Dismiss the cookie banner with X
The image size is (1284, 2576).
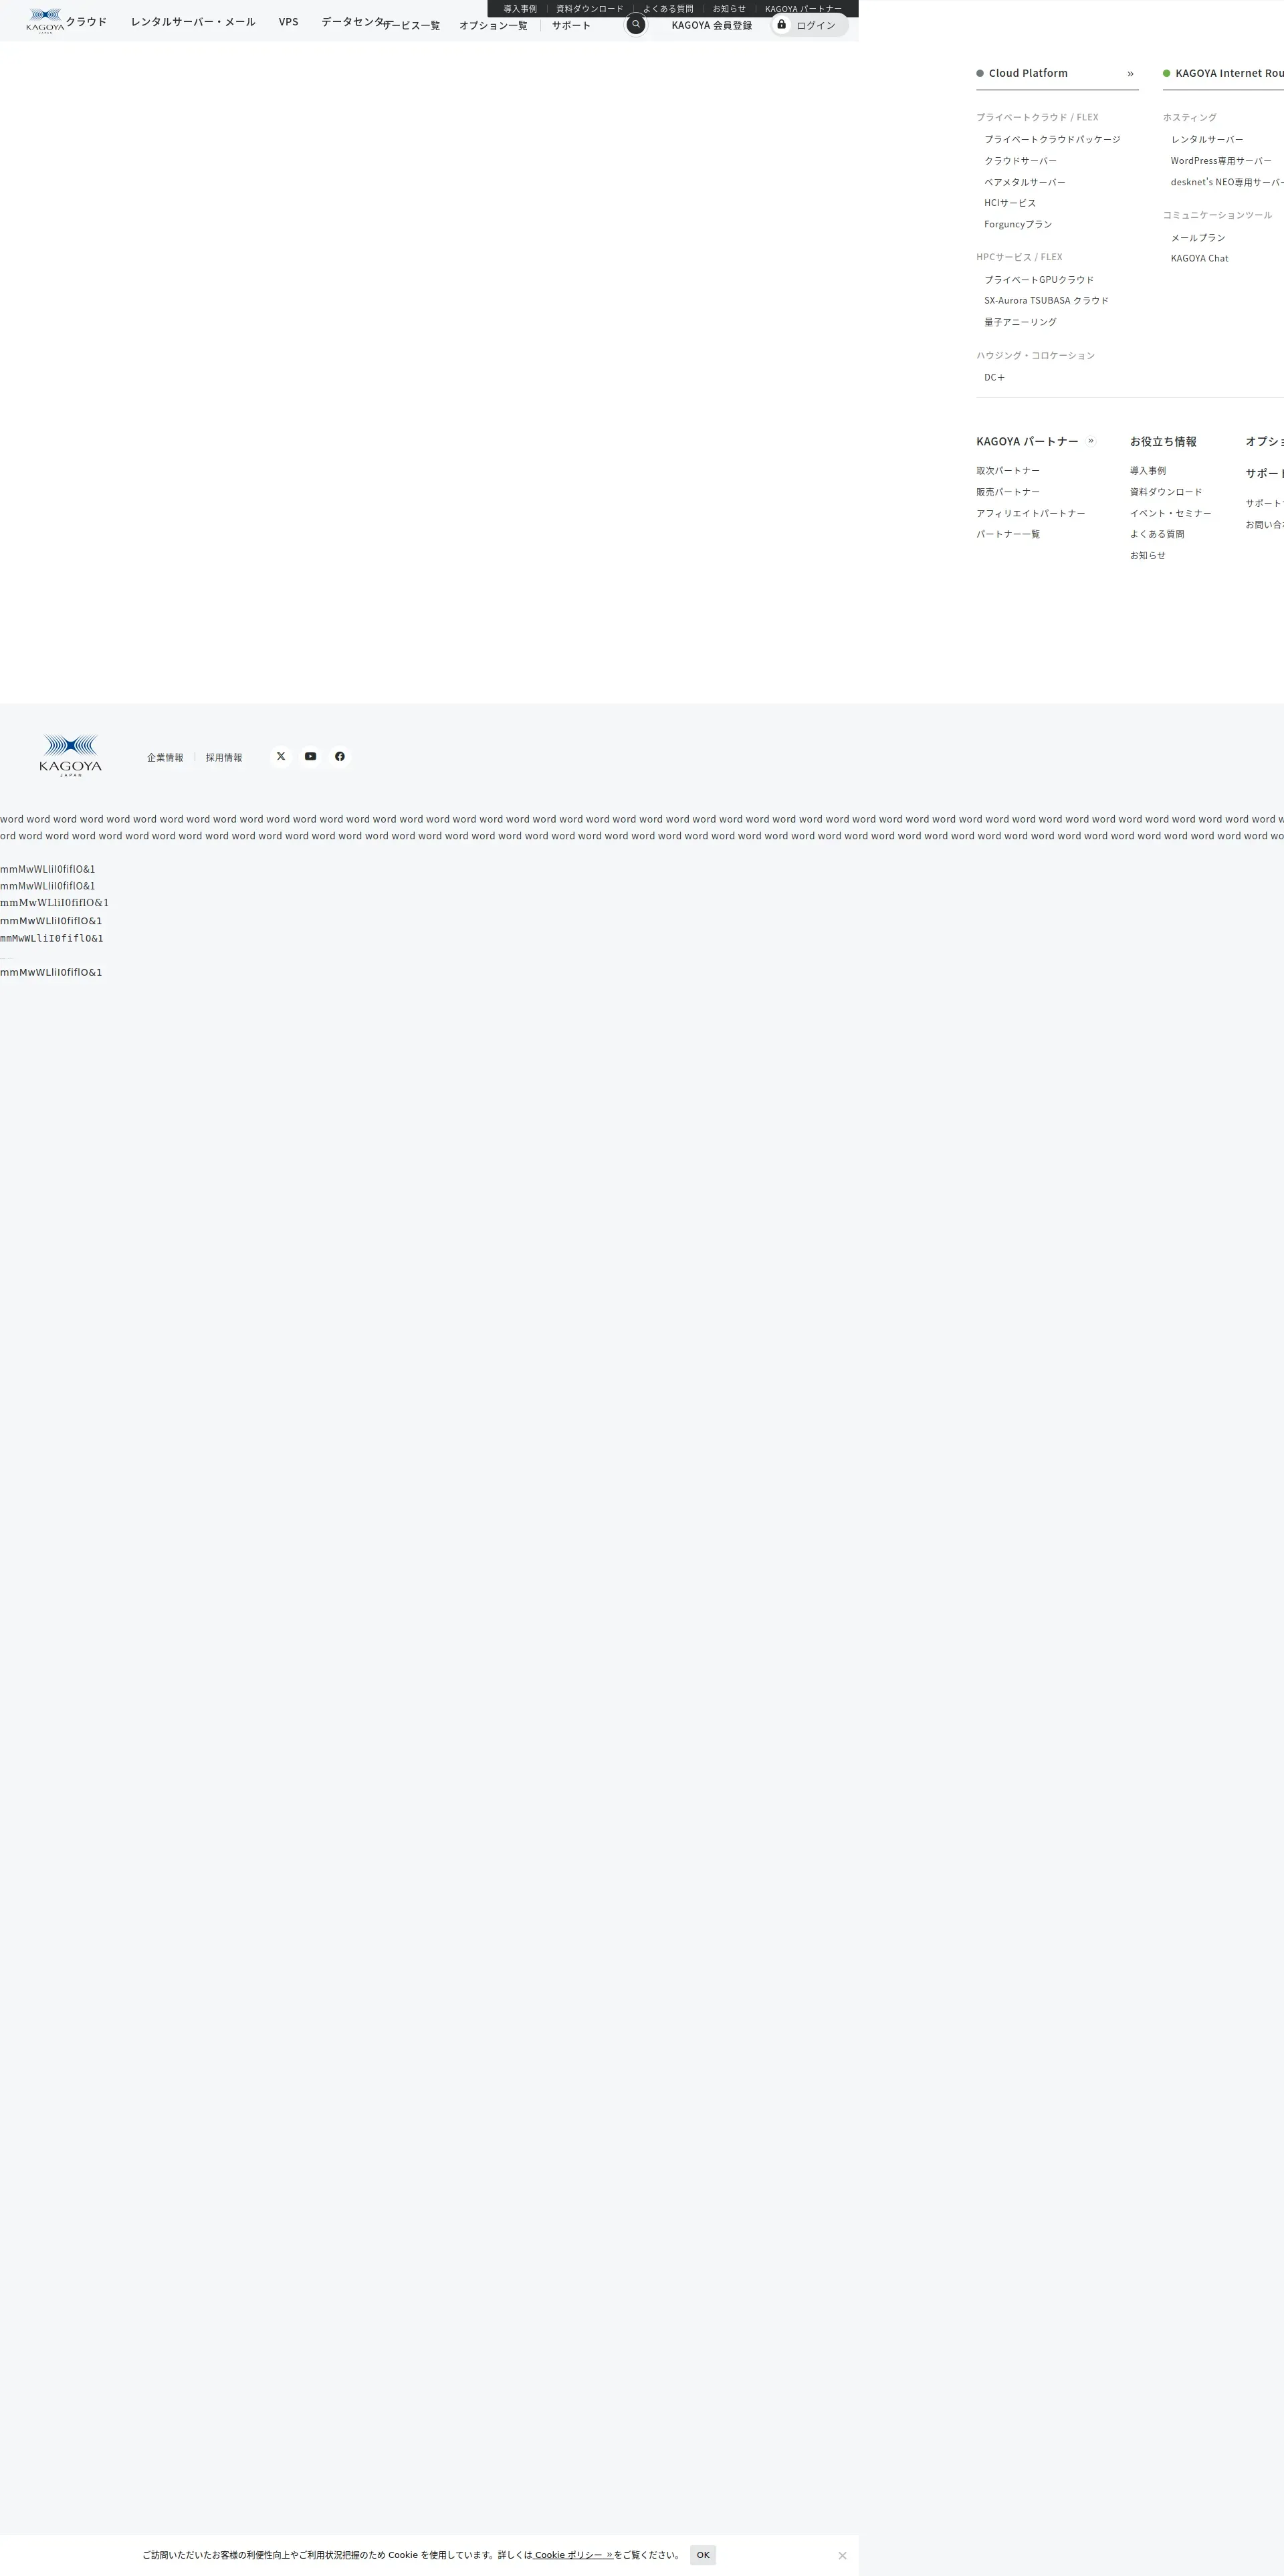(x=842, y=2555)
